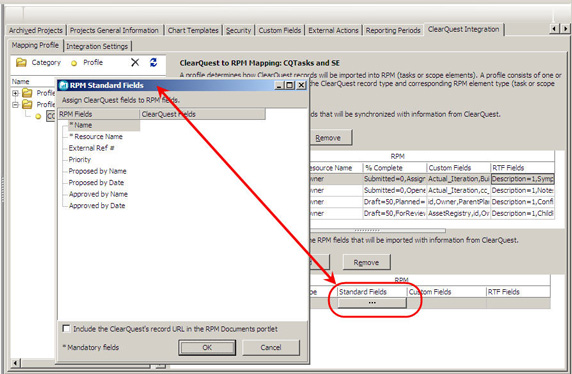Select the Description=1,Symp RTF cell

tap(522, 179)
